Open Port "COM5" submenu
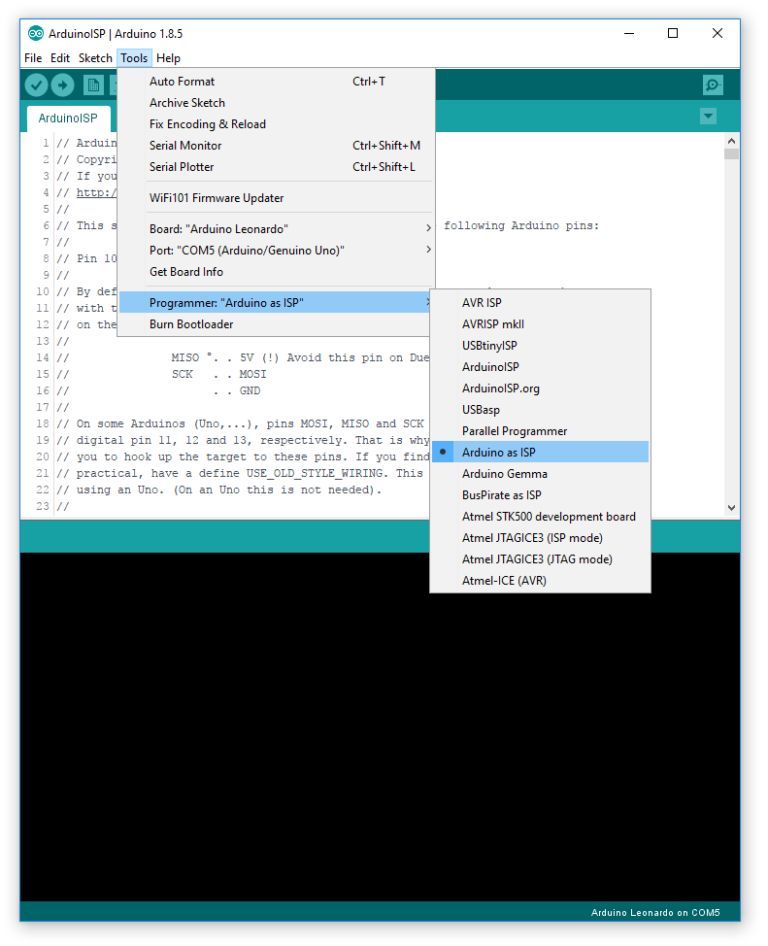This screenshot has width=768, height=946. point(276,250)
